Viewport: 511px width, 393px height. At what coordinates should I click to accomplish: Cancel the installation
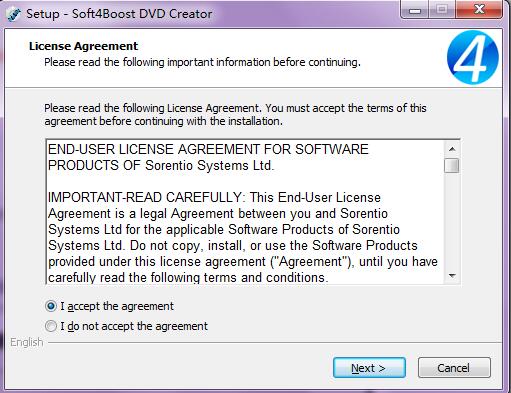(454, 368)
